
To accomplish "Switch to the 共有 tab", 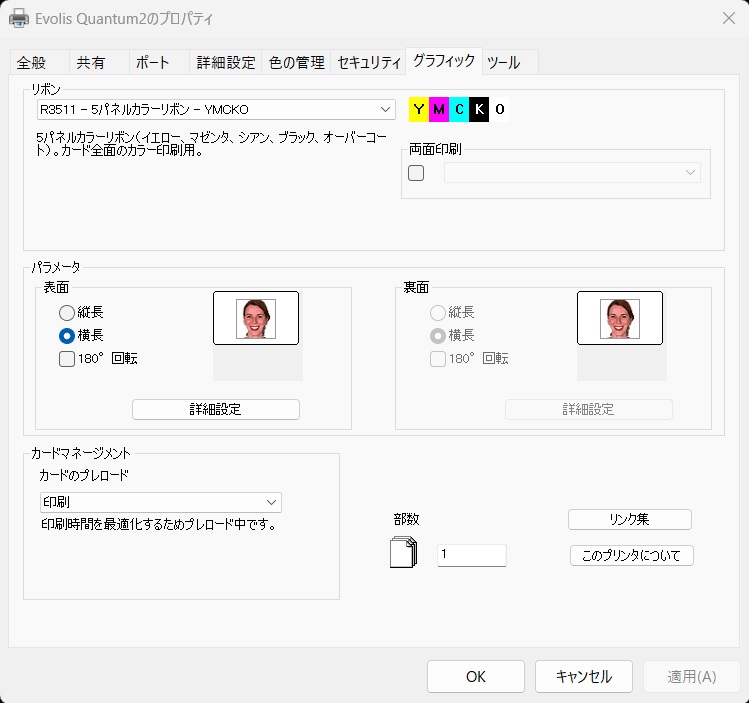I will (x=99, y=63).
